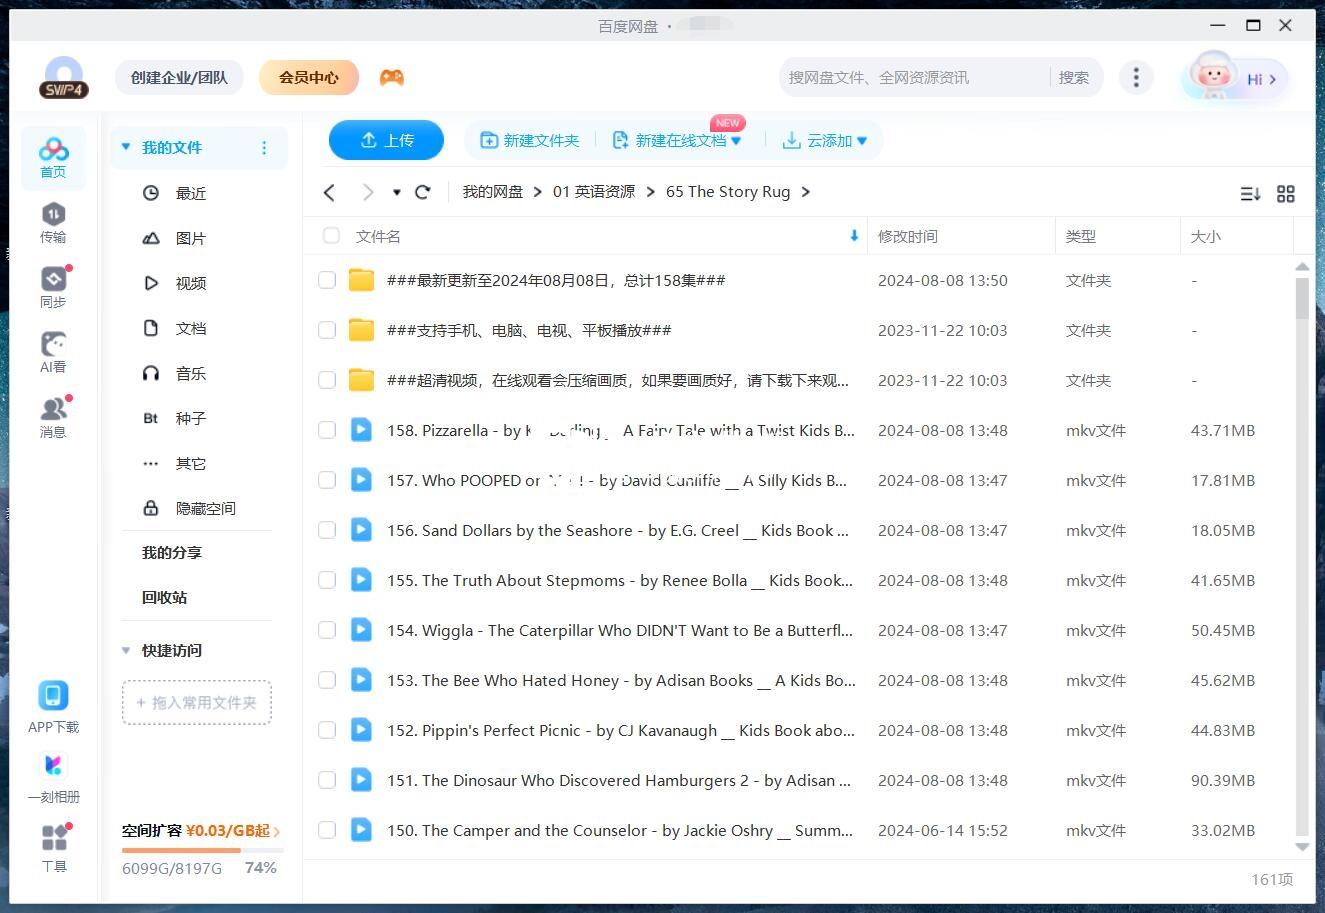
Task: Select checkbox for 150. The Camper file
Action: tap(327, 830)
